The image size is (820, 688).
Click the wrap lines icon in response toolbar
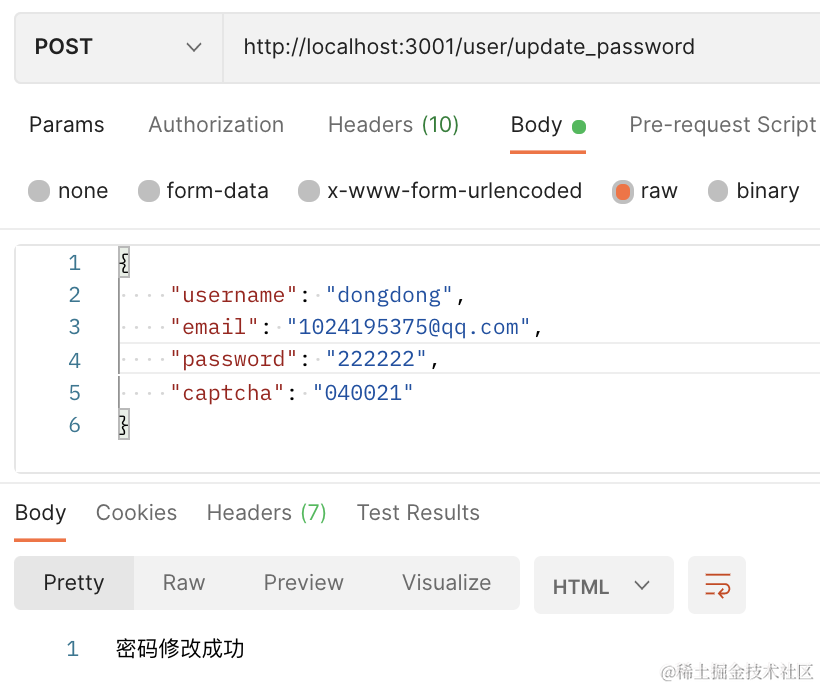click(717, 585)
